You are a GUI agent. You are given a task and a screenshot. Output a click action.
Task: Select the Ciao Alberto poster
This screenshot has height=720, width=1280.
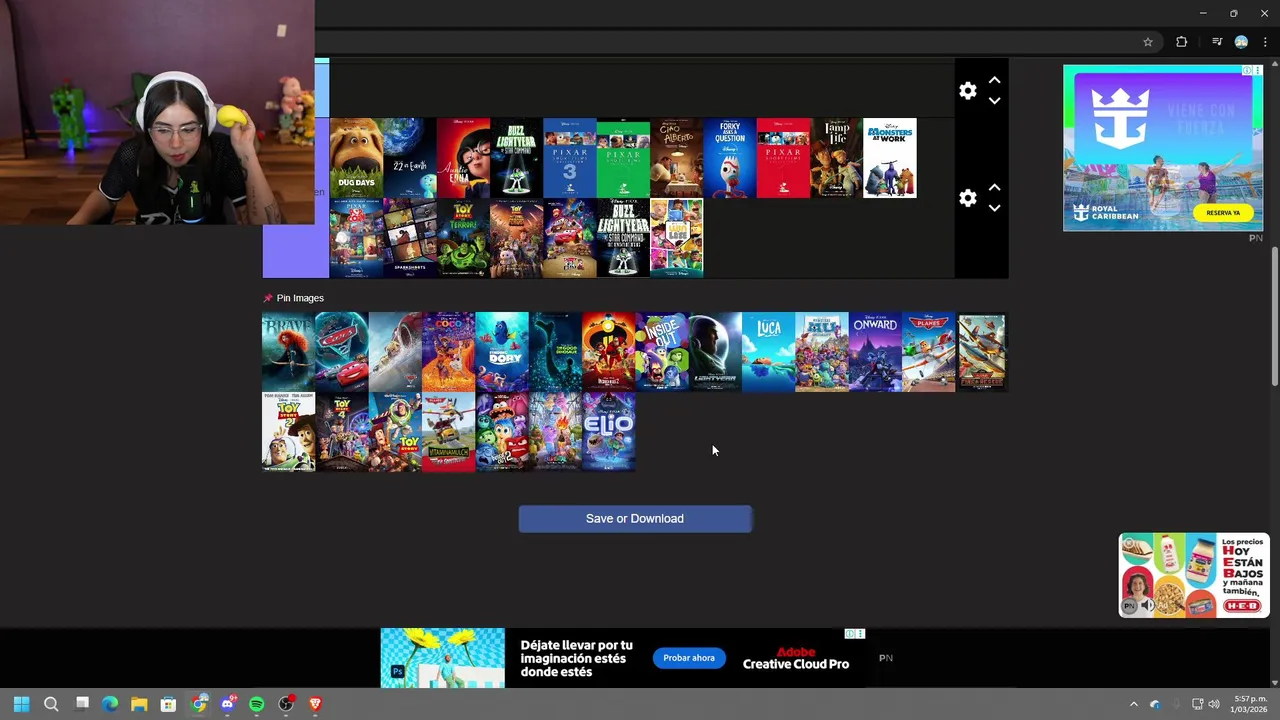tap(677, 158)
